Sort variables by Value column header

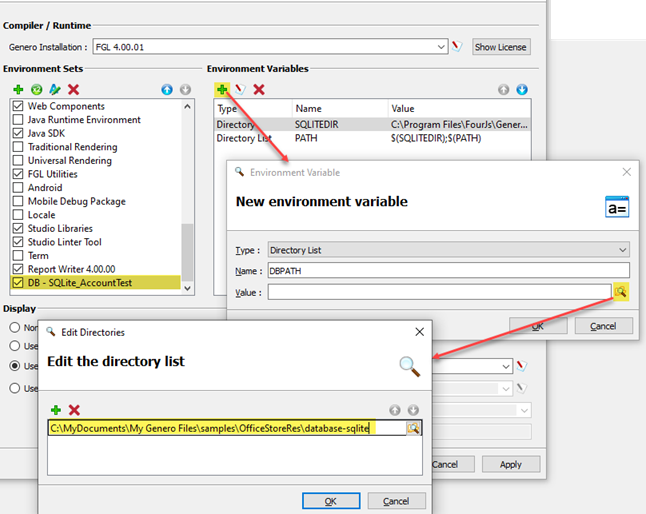pyautogui.click(x=459, y=108)
